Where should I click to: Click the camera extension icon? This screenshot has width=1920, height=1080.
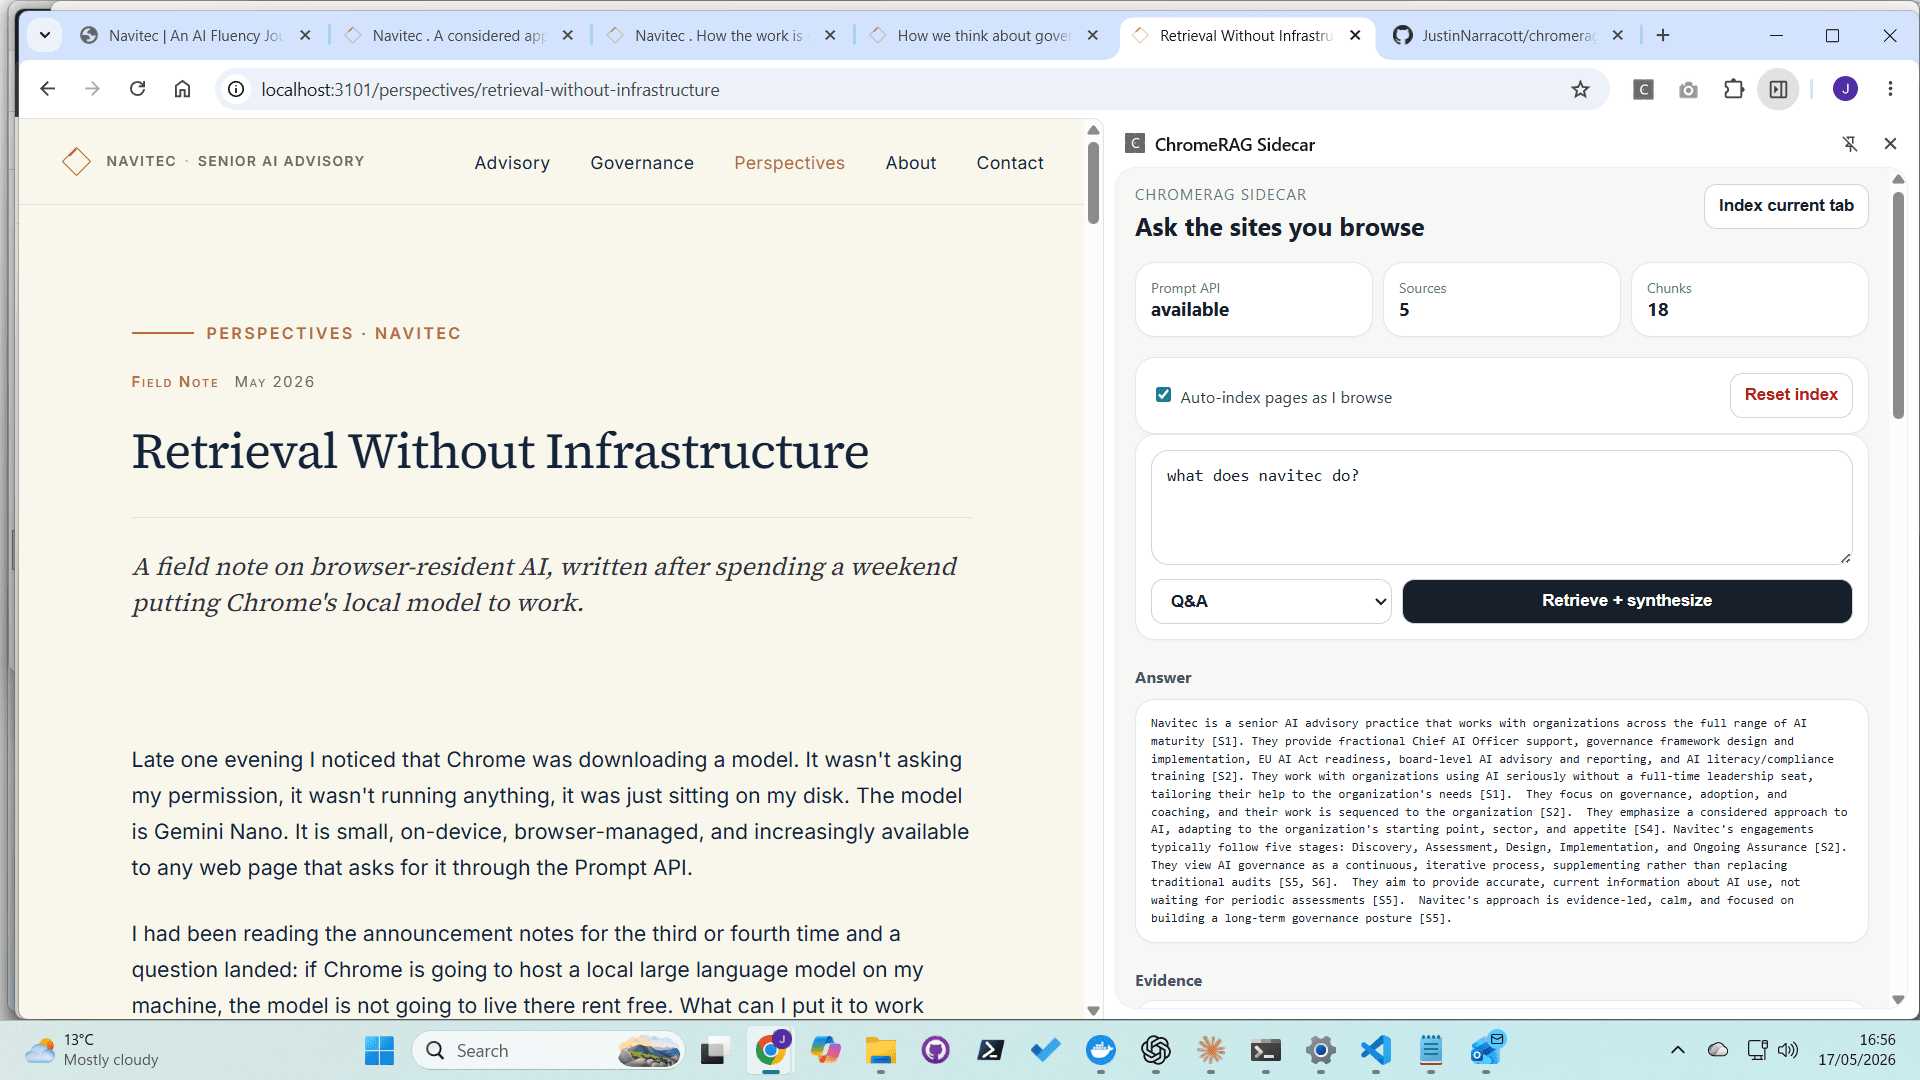tap(1688, 90)
